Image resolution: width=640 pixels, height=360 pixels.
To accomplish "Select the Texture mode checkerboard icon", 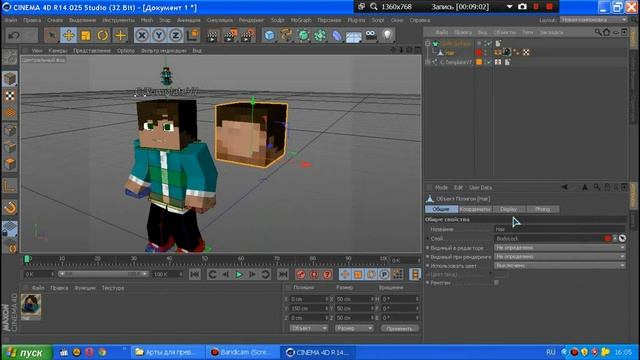I will (x=10, y=96).
